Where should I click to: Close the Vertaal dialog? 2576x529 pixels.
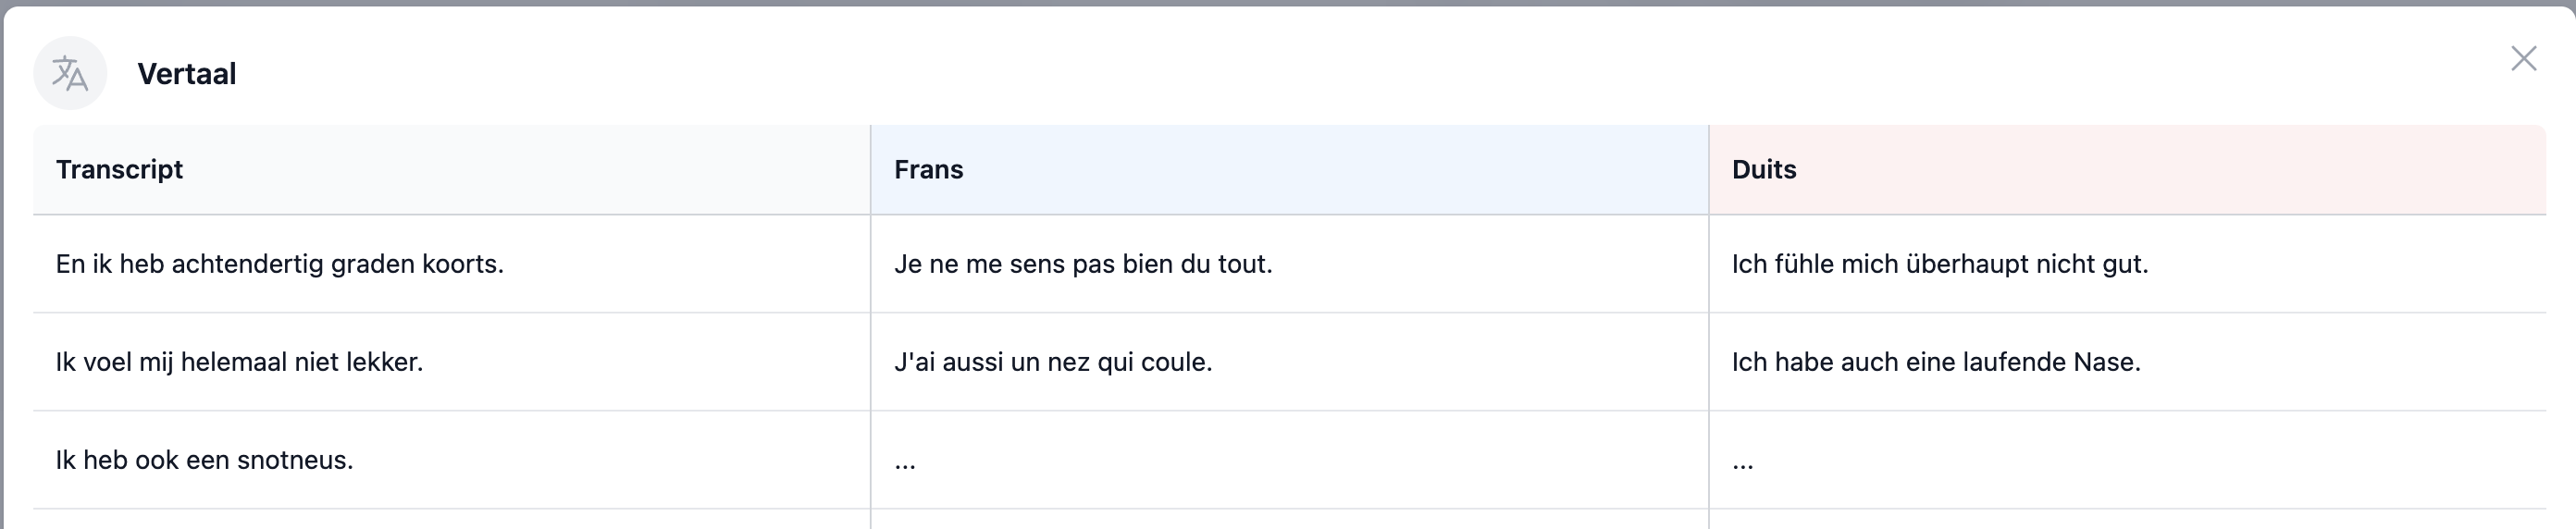click(2523, 59)
